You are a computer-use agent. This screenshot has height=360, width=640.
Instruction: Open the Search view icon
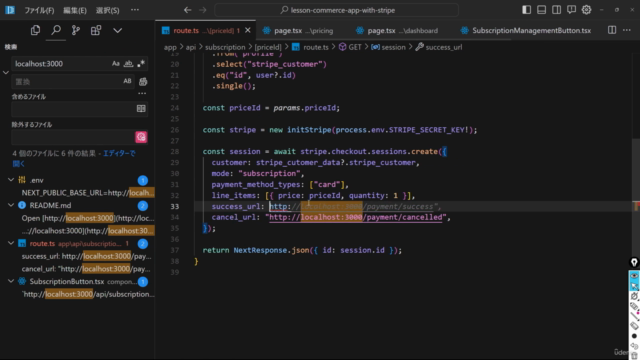(x=56, y=30)
